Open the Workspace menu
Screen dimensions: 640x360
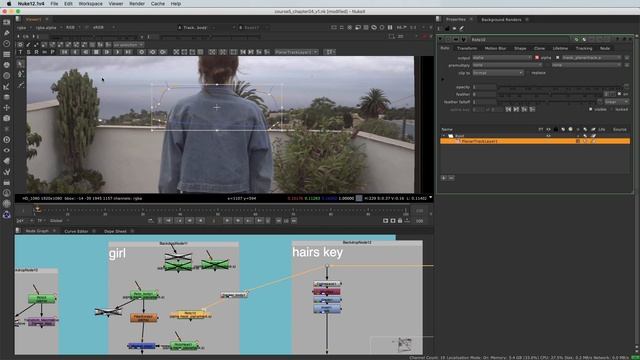pos(90,4)
